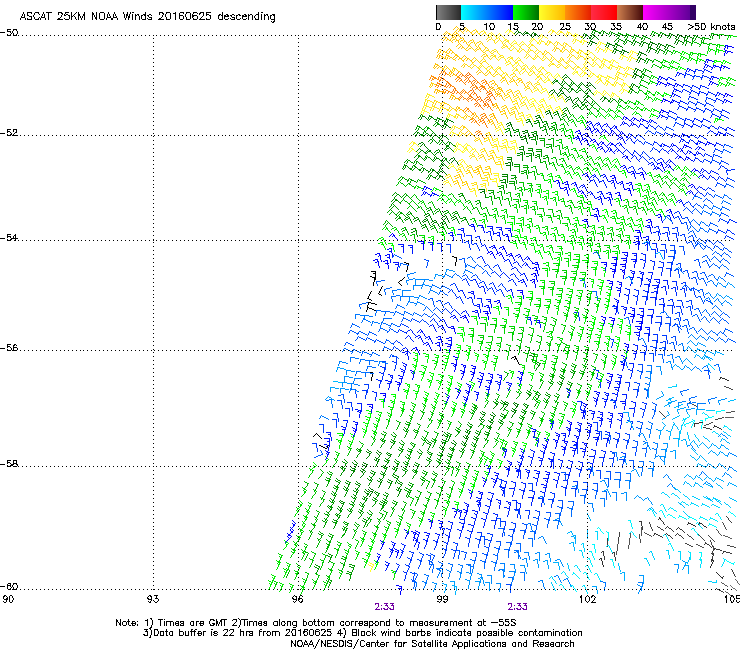Screen dimensions: 740x650
Task: Select the "-56" latitude axis label
Action: [9, 348]
